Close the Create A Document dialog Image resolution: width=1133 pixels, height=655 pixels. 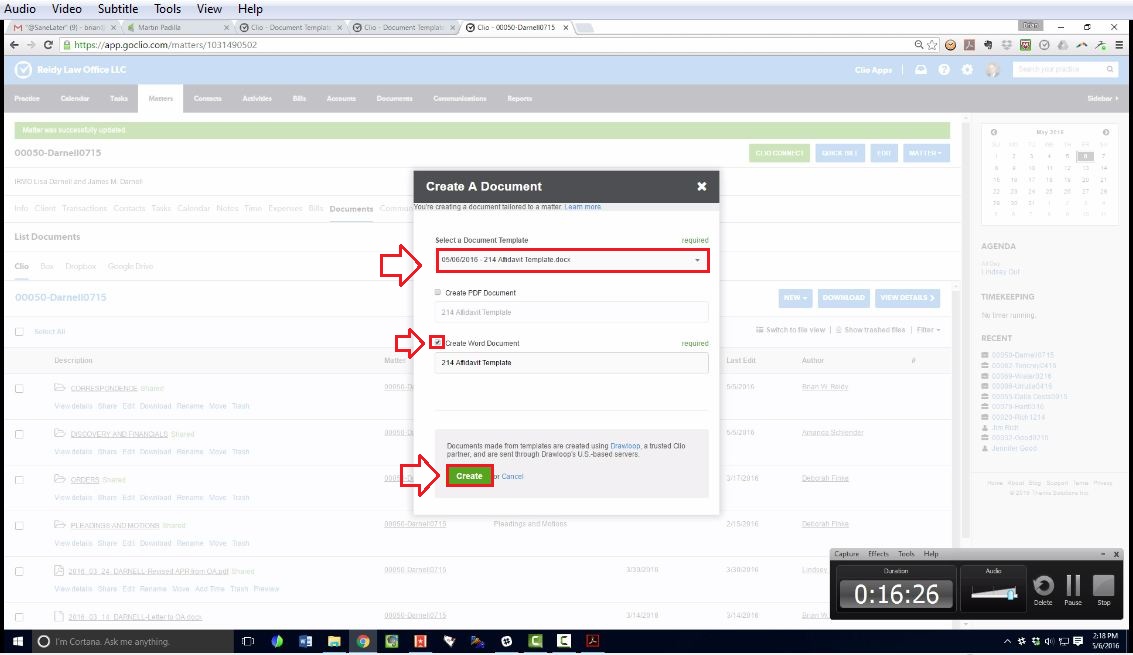[x=701, y=186]
